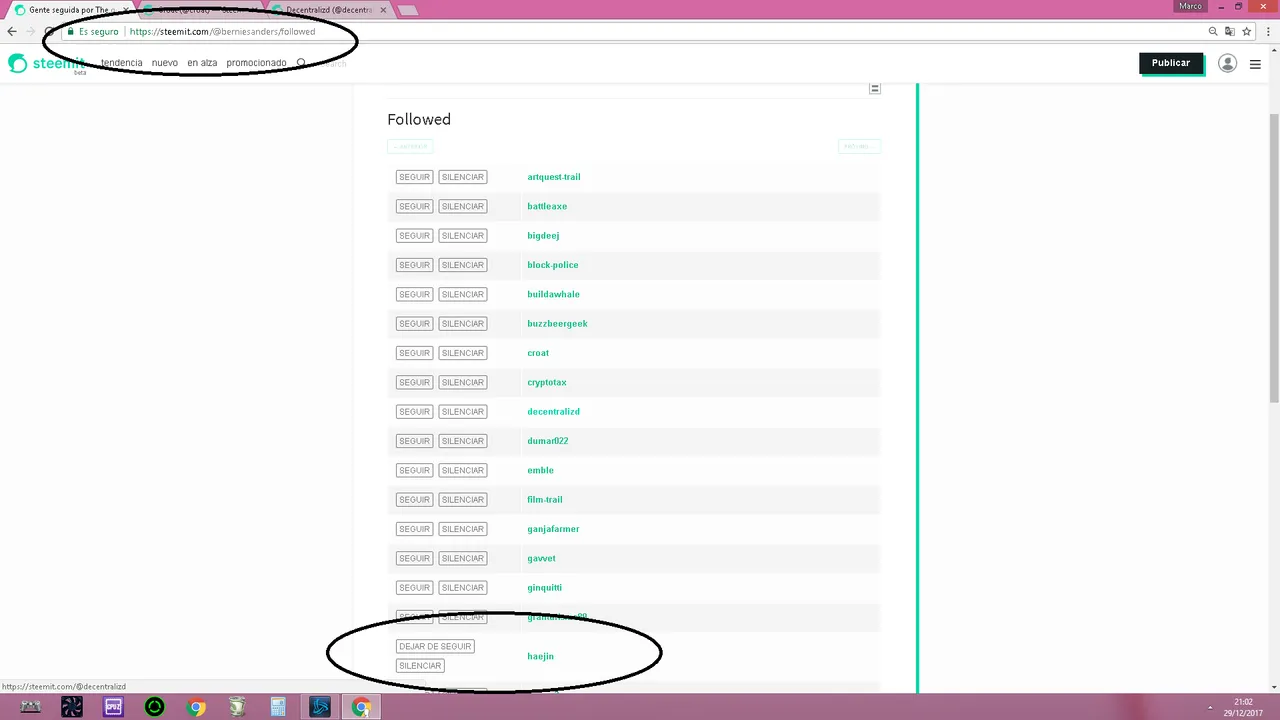Go back using the browser back arrow
The image size is (1280, 720).
(12, 32)
